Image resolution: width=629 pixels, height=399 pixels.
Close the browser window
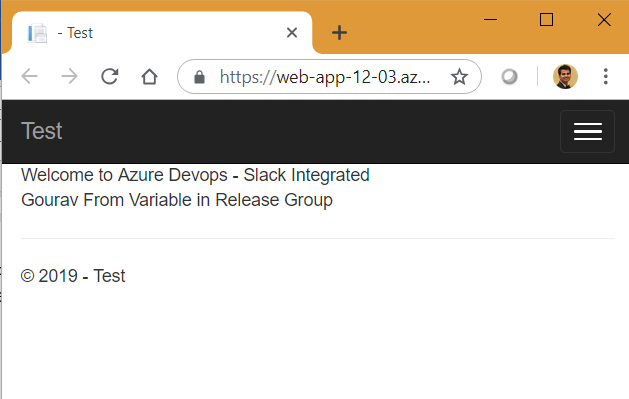(x=604, y=19)
